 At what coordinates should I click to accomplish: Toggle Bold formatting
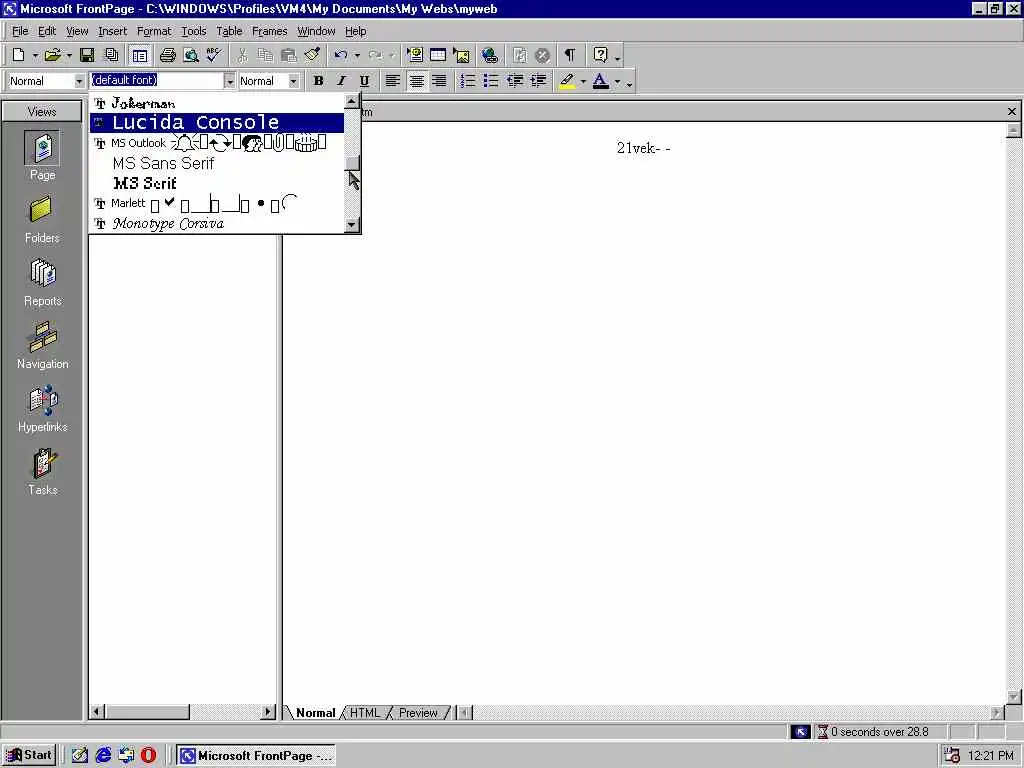click(x=318, y=80)
